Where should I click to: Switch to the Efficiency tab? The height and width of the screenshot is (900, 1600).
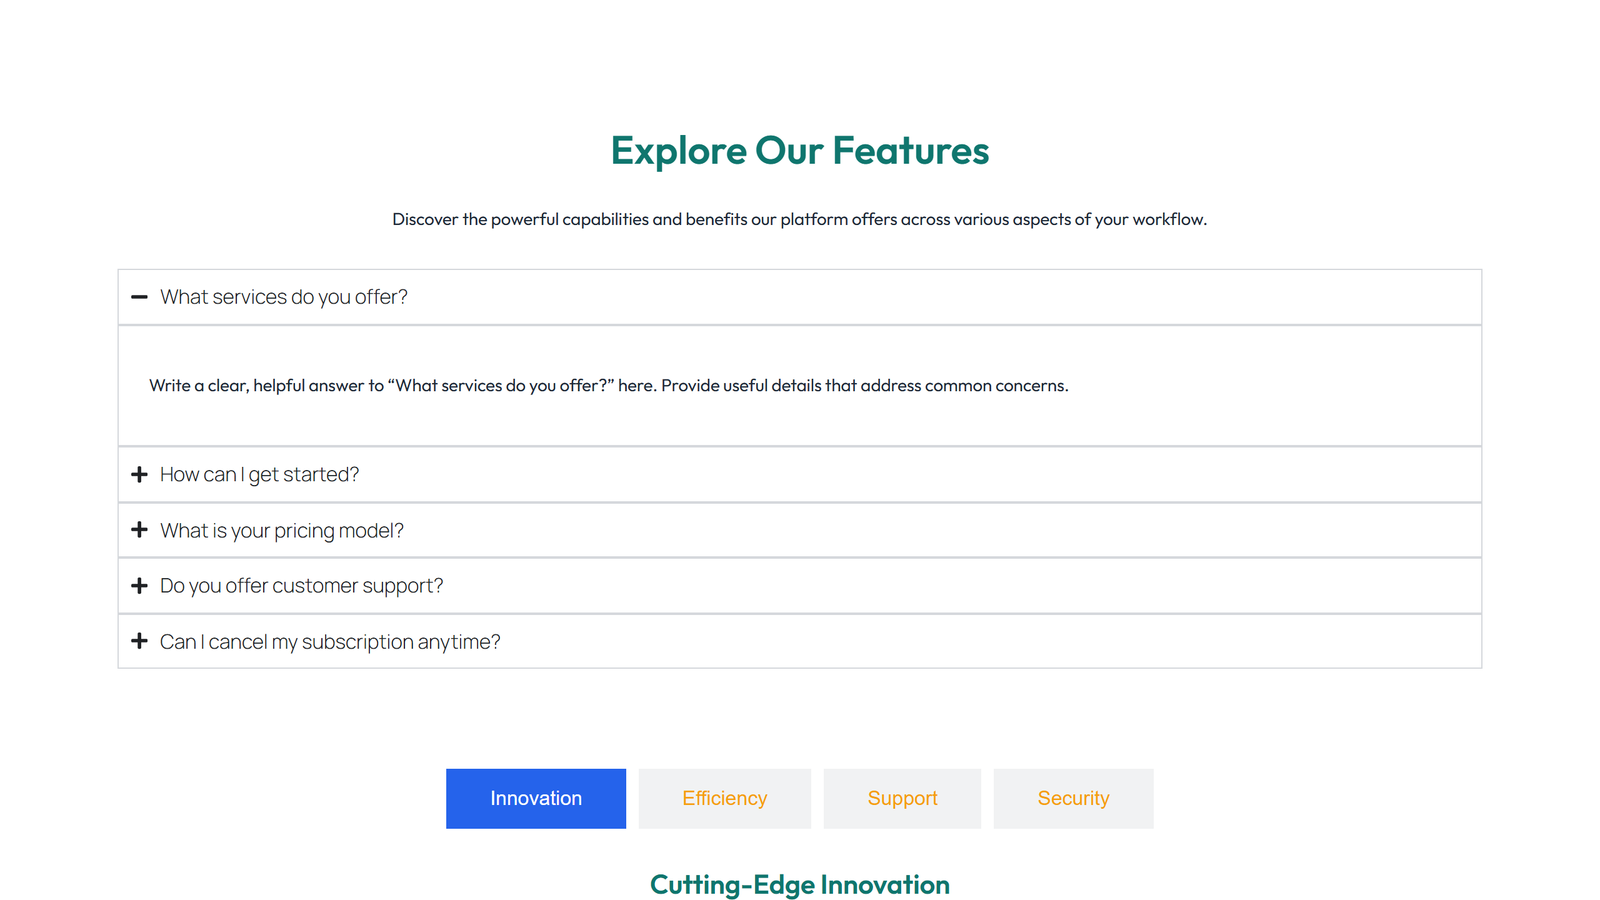724,798
